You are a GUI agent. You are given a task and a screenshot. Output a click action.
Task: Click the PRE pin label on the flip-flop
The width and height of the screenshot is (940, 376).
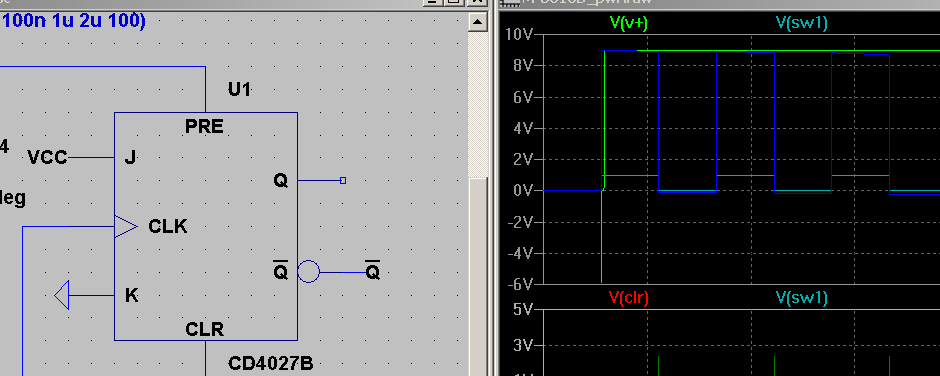point(204,127)
